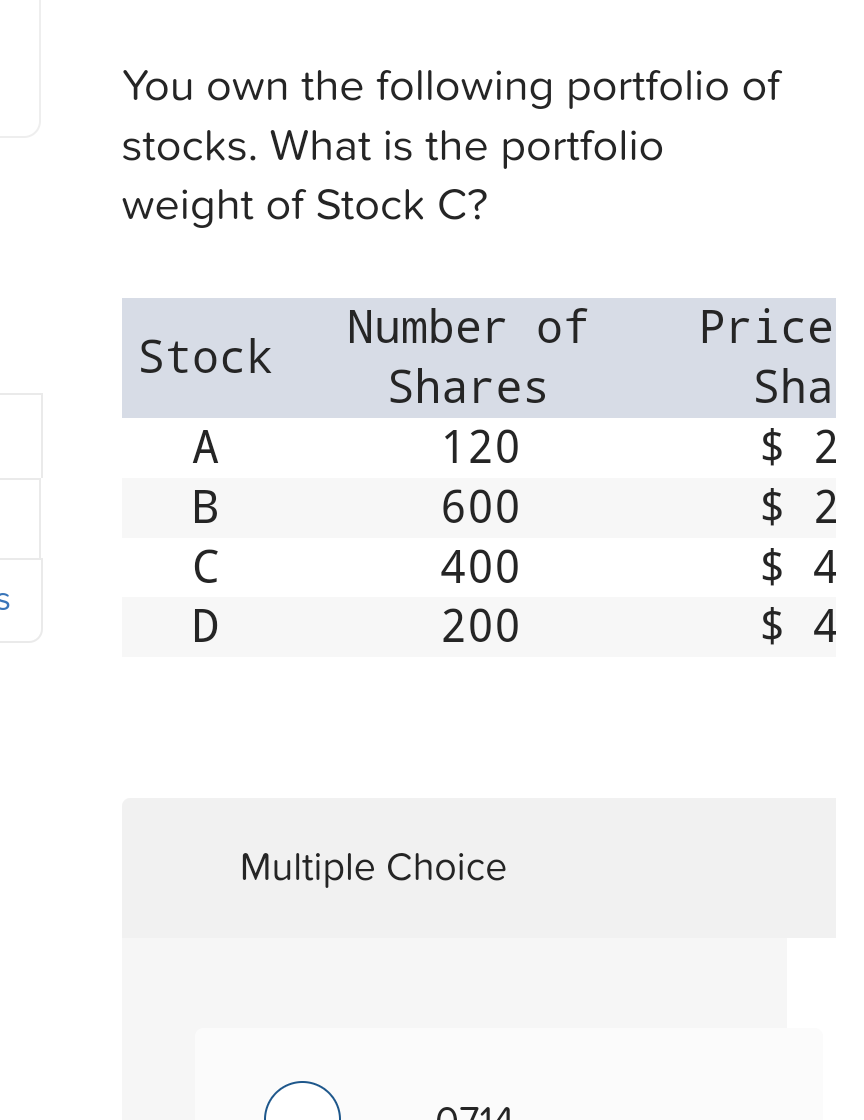Click the 600 shares cell for Stock B
The width and height of the screenshot is (864, 1120).
(x=479, y=508)
